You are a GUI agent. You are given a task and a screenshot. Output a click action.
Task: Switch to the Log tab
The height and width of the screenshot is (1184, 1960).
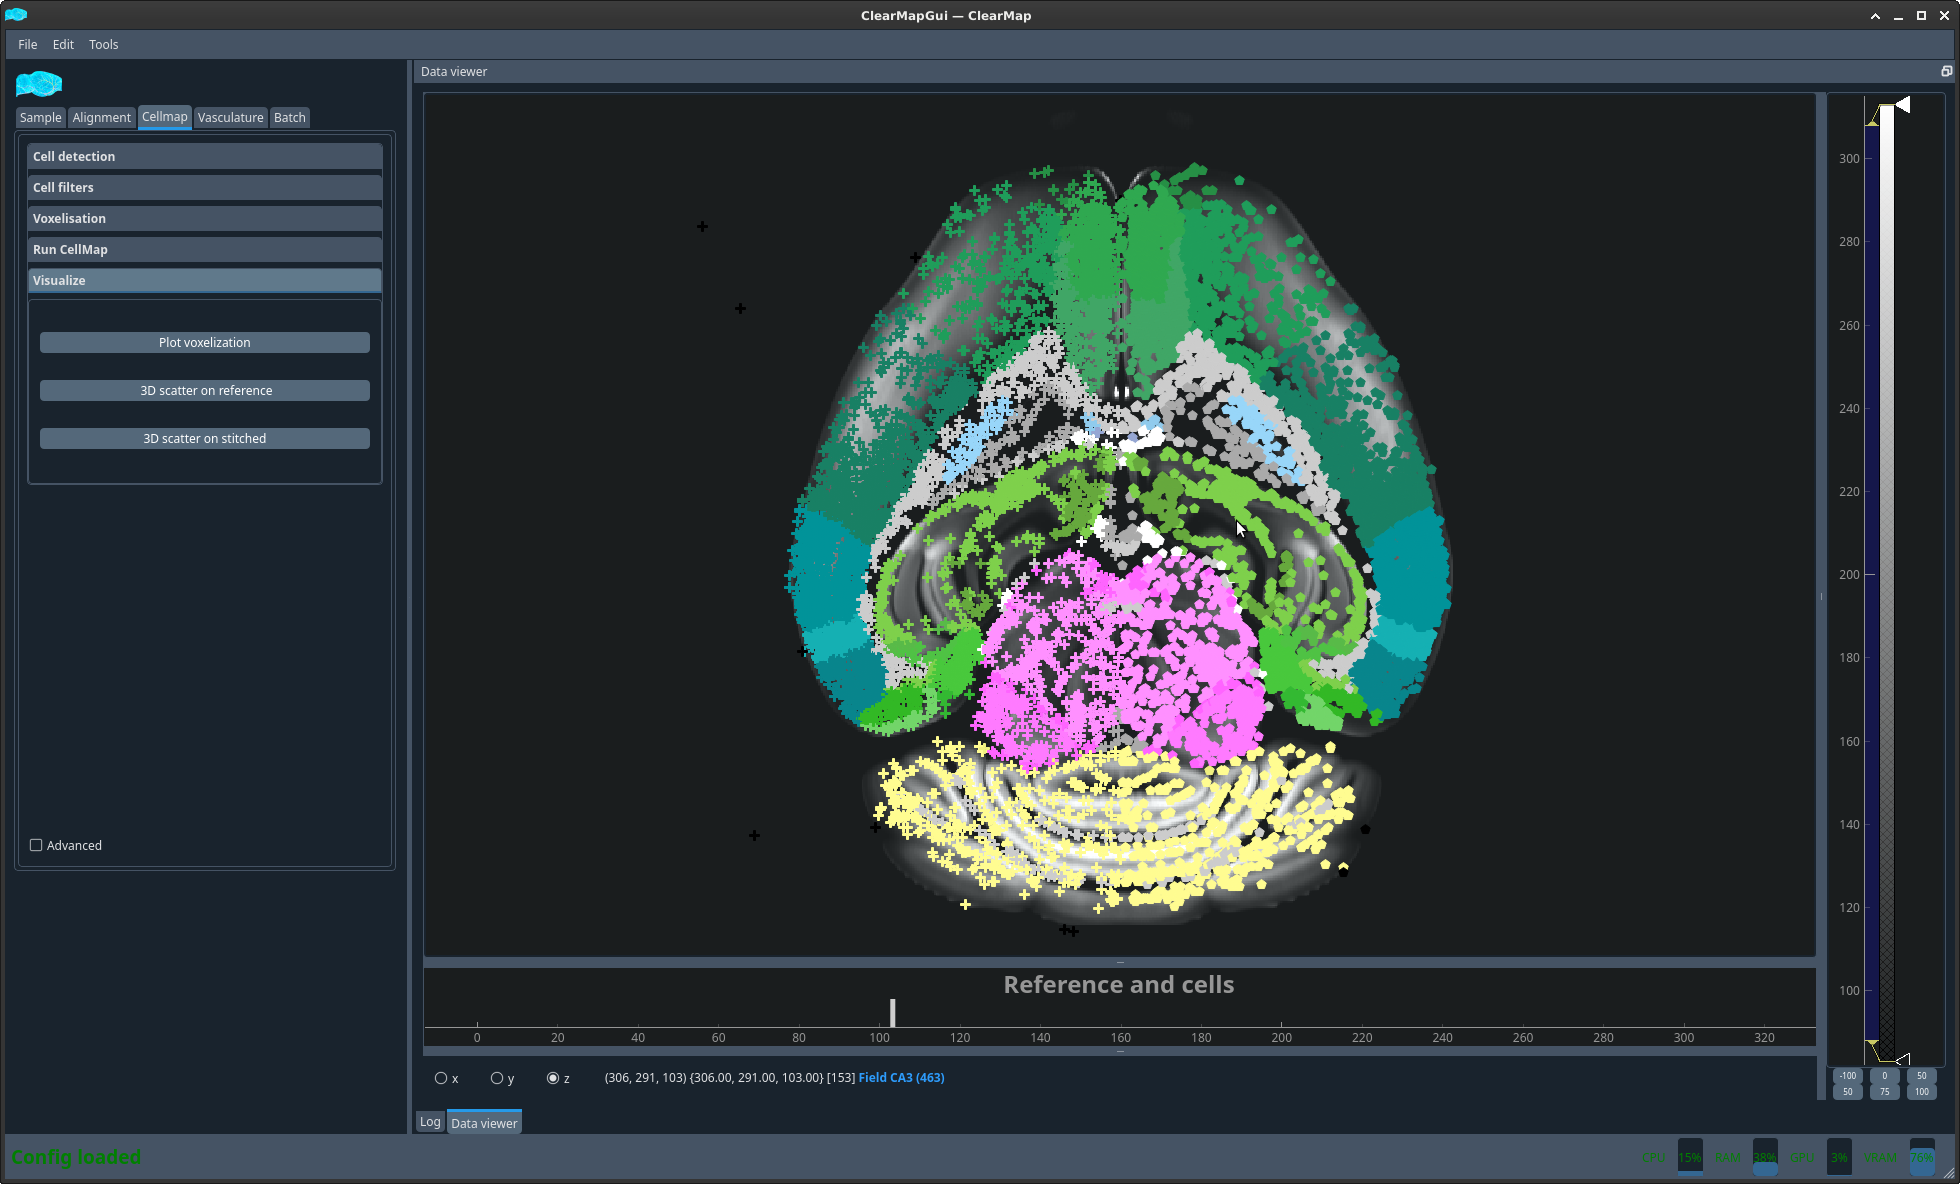pos(430,1121)
